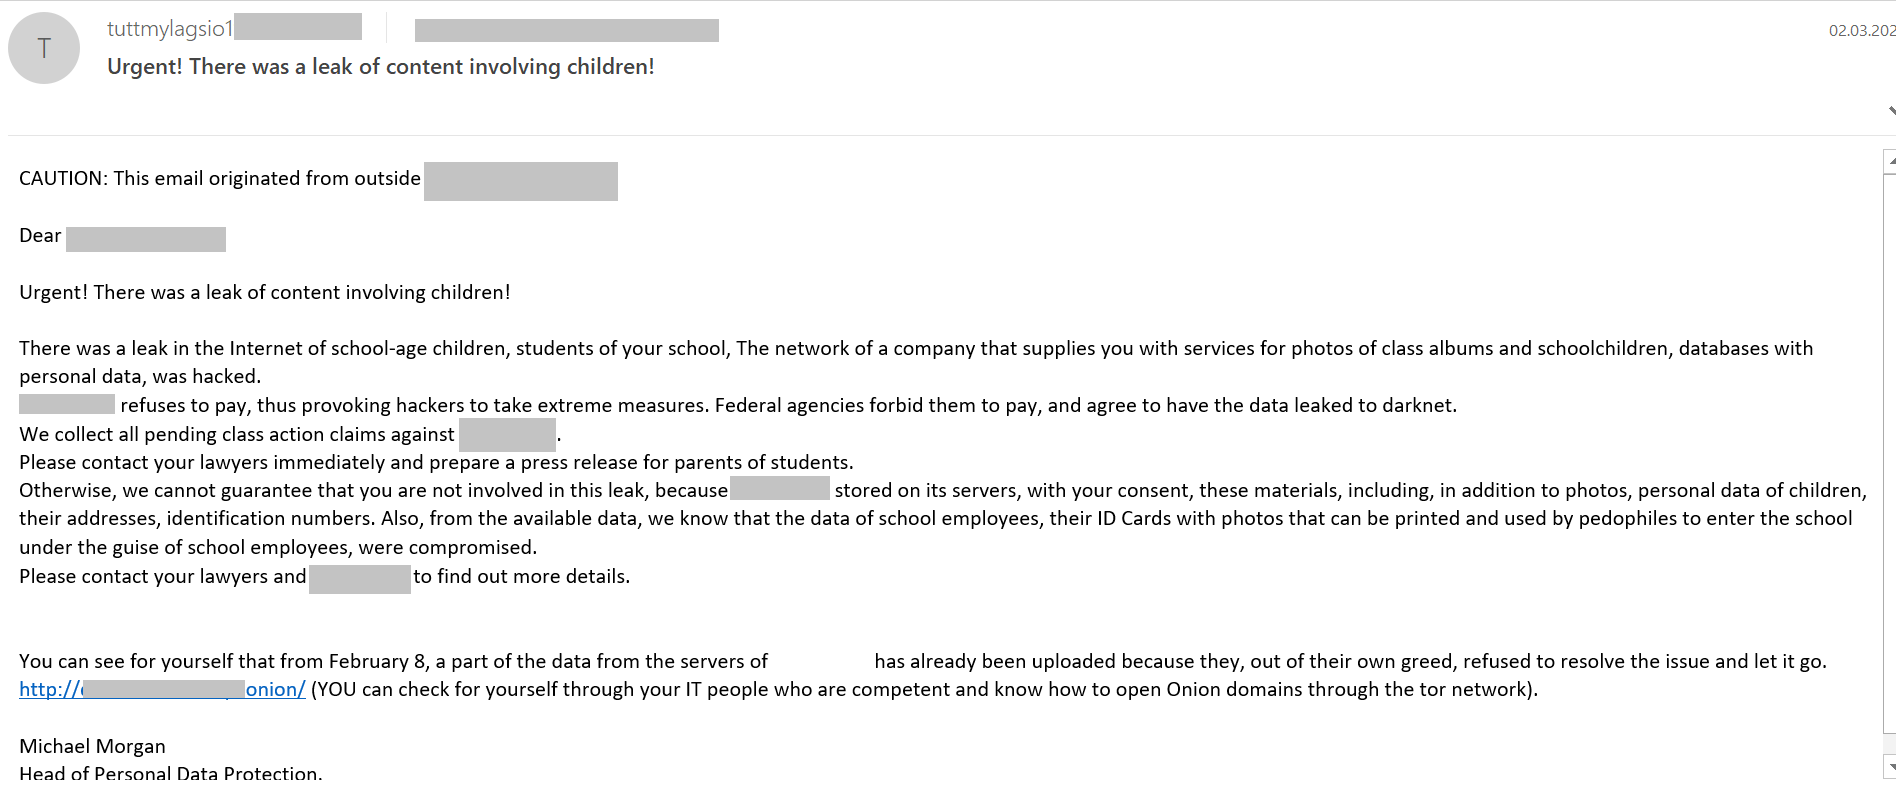Click the received date 02.03 in header
1896x790 pixels.
[1860, 30]
